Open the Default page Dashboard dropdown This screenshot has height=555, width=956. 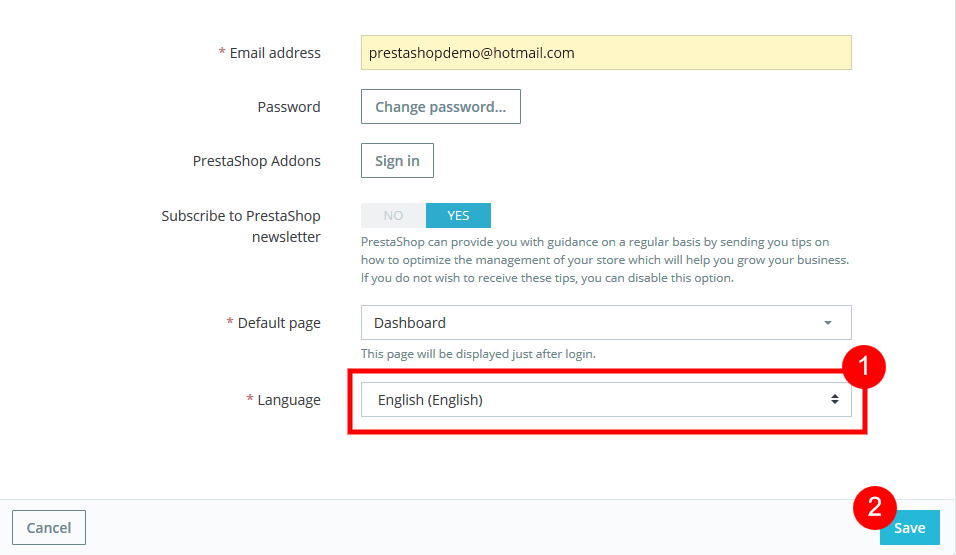[605, 323]
